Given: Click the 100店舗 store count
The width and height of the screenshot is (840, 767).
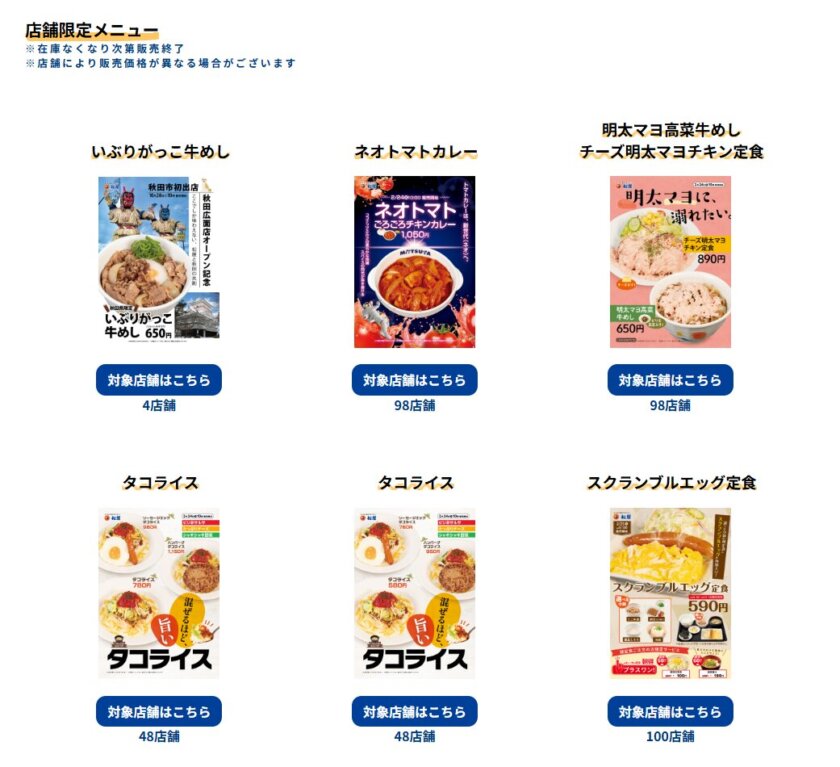Looking at the screenshot, I should click(x=670, y=736).
